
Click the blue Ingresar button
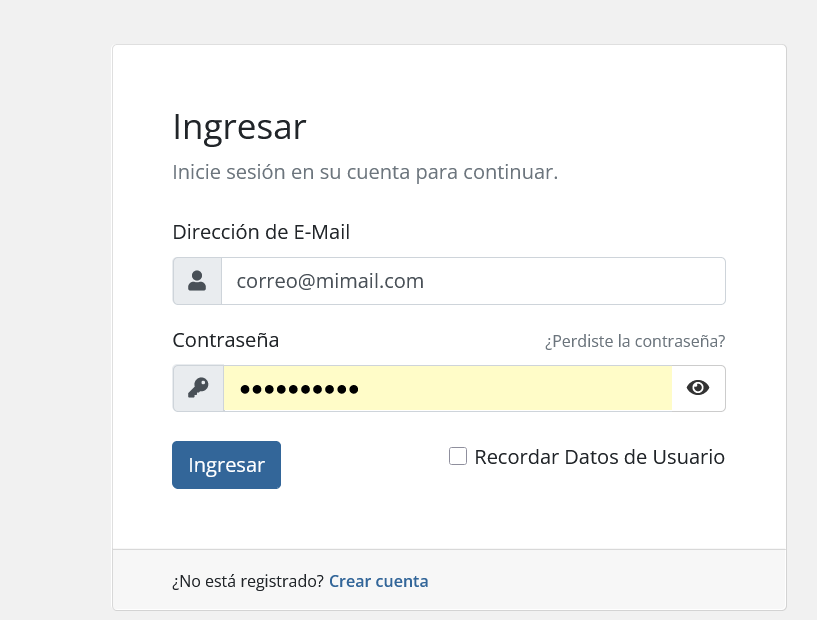point(226,465)
